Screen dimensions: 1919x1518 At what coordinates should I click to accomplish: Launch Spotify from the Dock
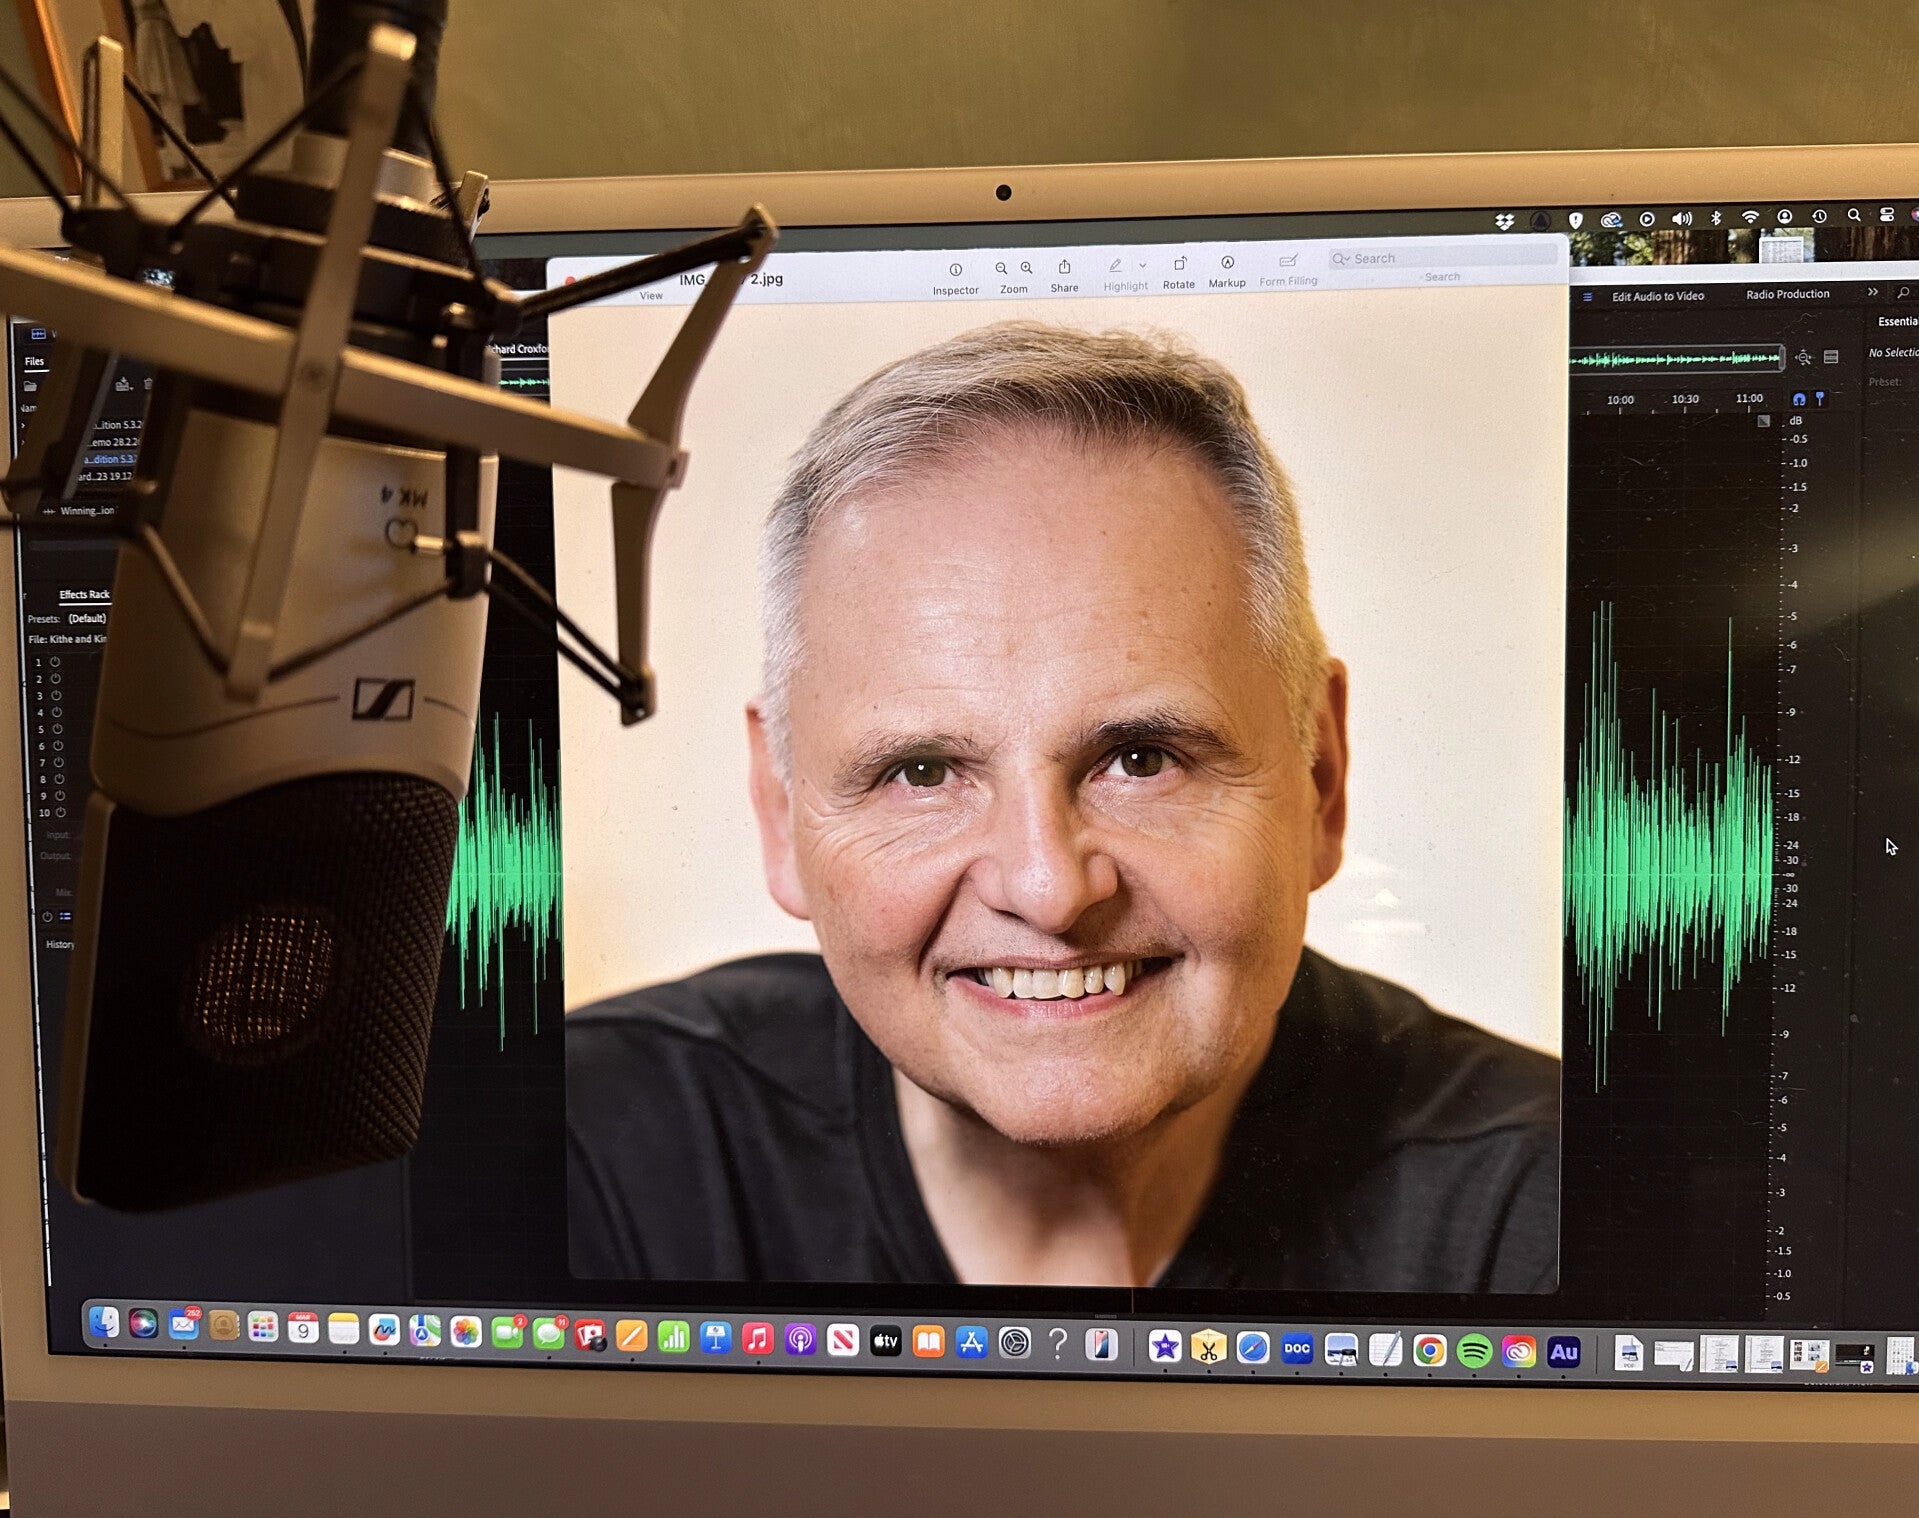click(1474, 1352)
